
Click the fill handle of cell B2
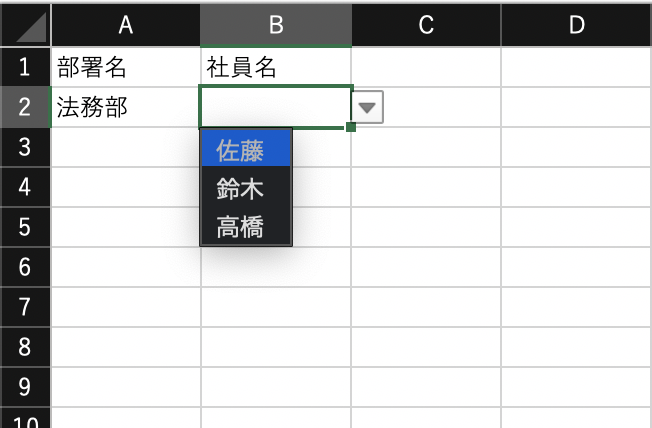(x=351, y=127)
